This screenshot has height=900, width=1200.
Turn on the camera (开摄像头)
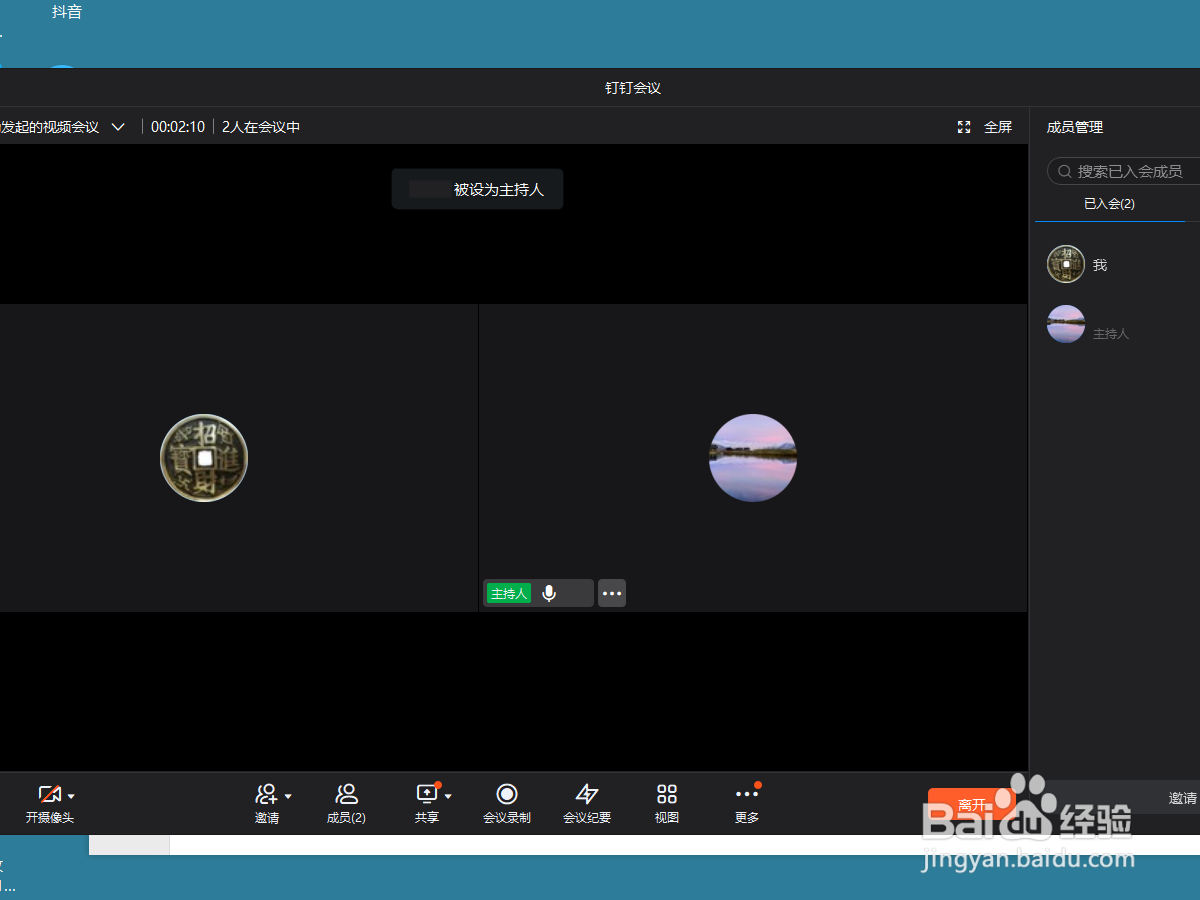(x=49, y=804)
